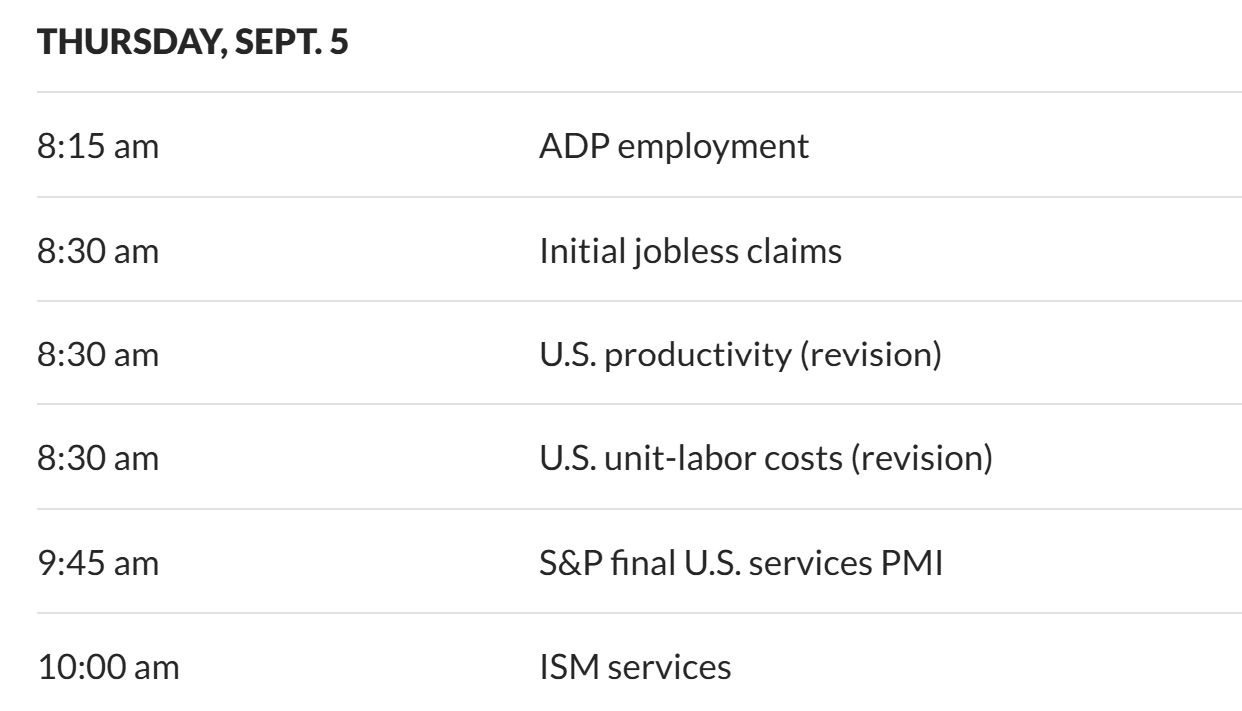
Task: Click 8:30 am beside U.S. productivity
Action: 98,355
